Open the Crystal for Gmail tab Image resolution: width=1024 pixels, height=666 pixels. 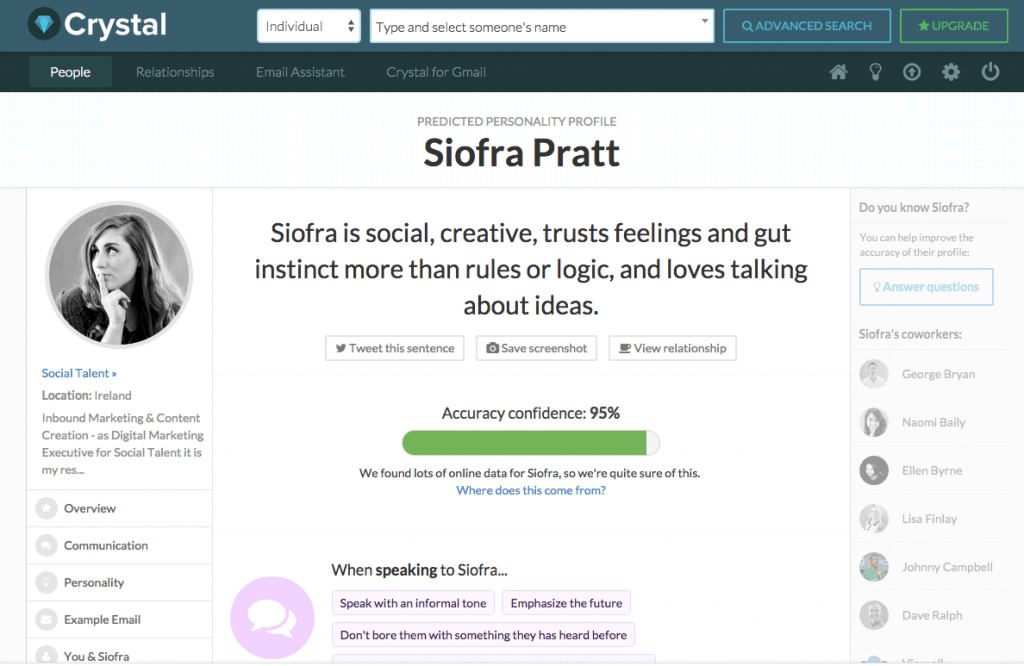[436, 72]
